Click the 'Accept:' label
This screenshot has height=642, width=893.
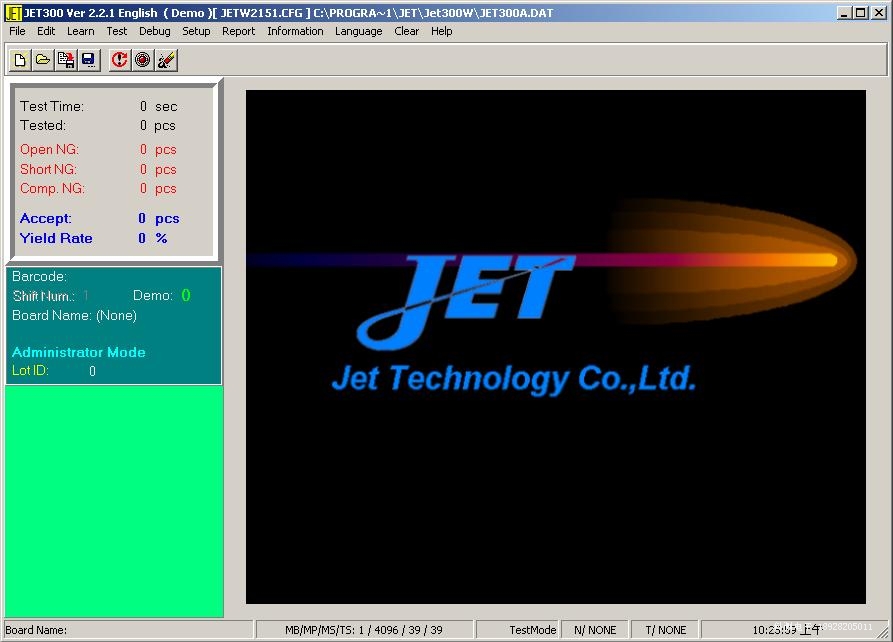pos(46,218)
